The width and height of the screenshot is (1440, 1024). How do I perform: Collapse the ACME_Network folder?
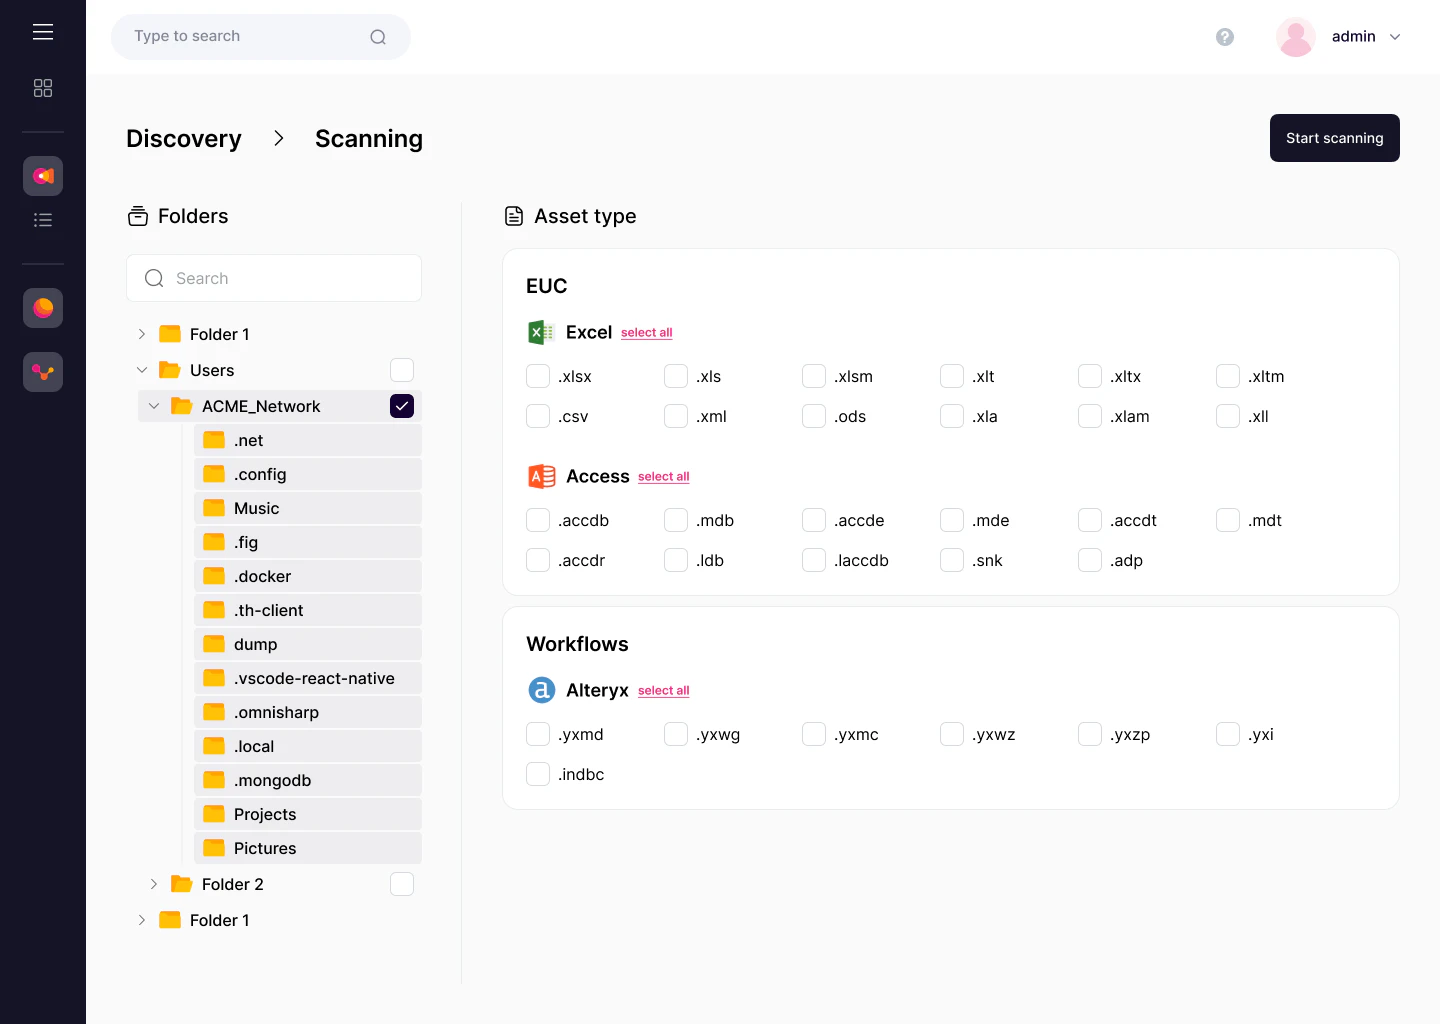(154, 406)
